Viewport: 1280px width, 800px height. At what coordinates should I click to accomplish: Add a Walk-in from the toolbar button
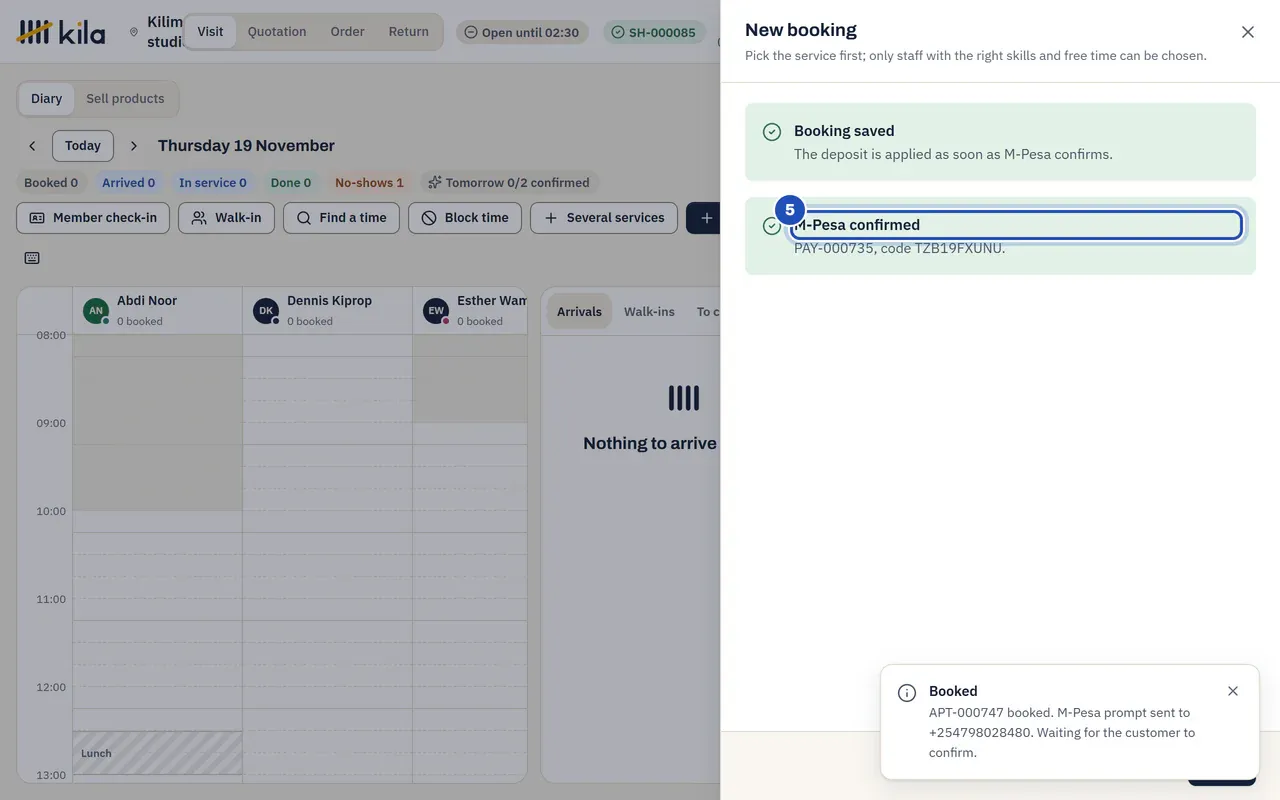pos(226,218)
